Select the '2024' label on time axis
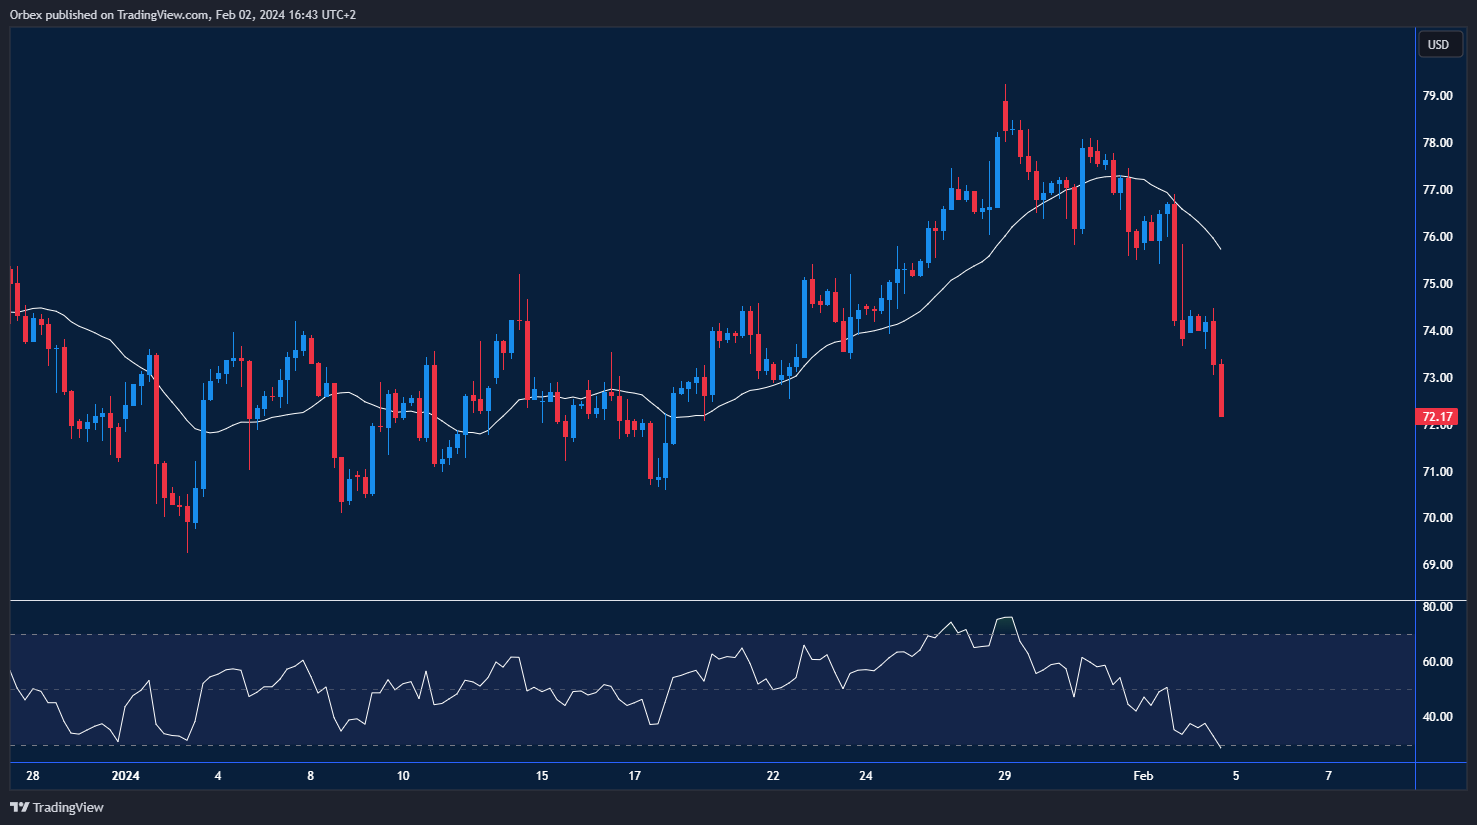The height and width of the screenshot is (825, 1477). 126,776
